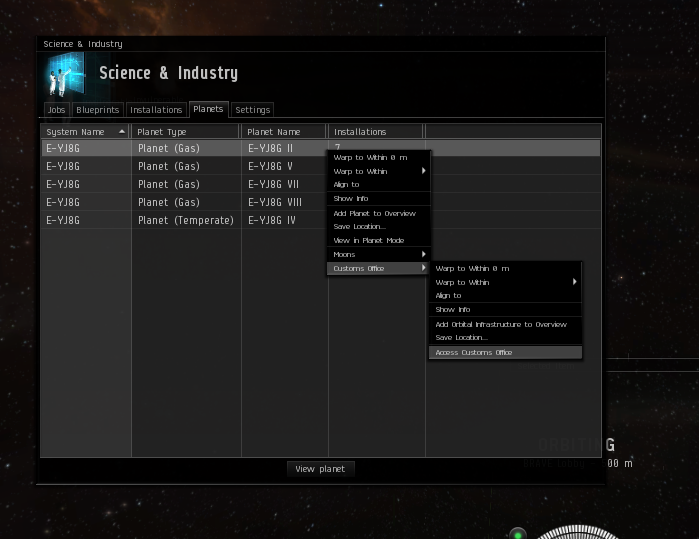Choose Align to in planet menu
Image resolution: width=699 pixels, height=539 pixels.
pos(378,185)
